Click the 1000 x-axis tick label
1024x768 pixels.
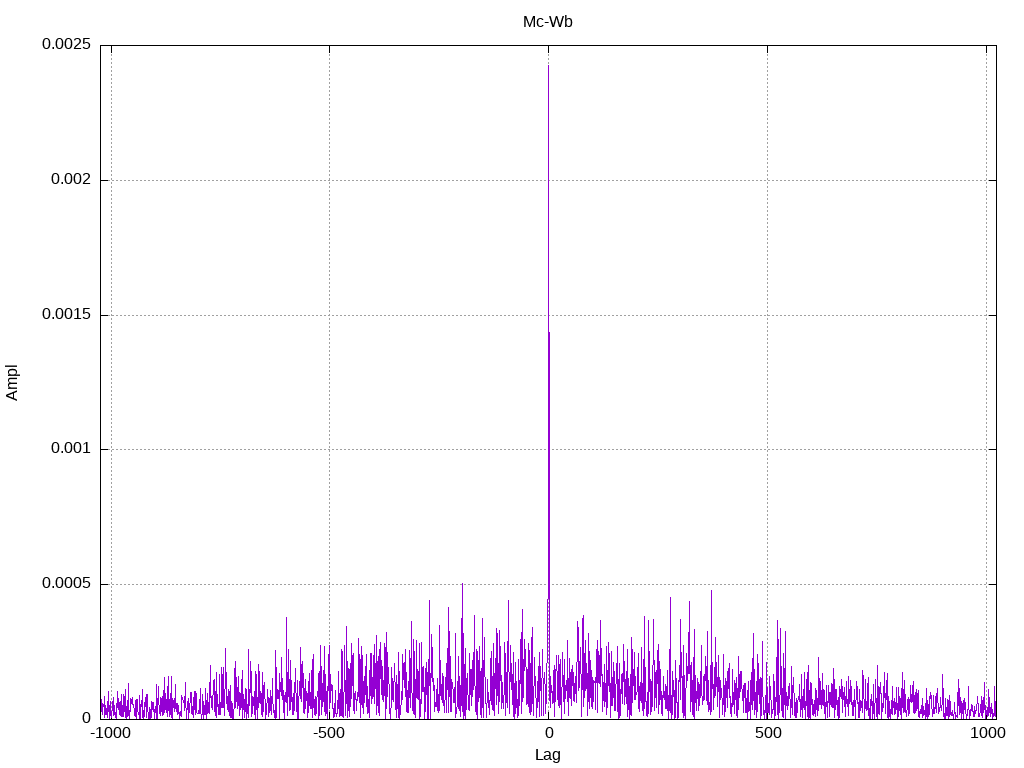[x=987, y=733]
